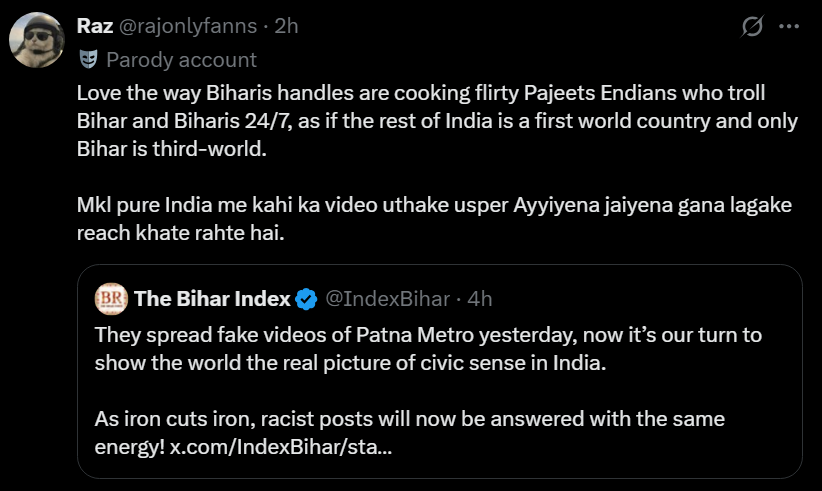The height and width of the screenshot is (491, 822).
Task: Click the Parody account label
Action: tap(181, 60)
